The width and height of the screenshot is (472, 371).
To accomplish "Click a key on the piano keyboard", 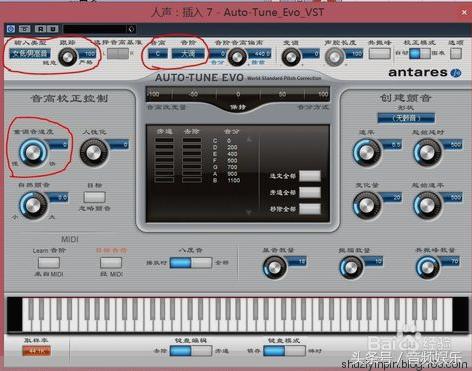I will point(237,315).
